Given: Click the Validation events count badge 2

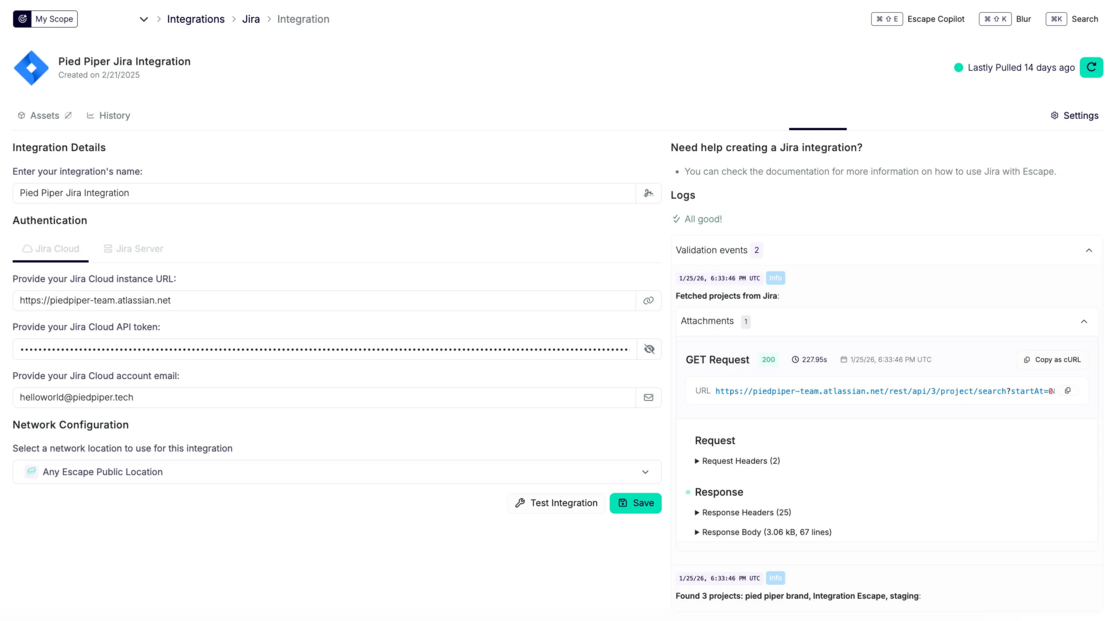Looking at the screenshot, I should click(756, 250).
